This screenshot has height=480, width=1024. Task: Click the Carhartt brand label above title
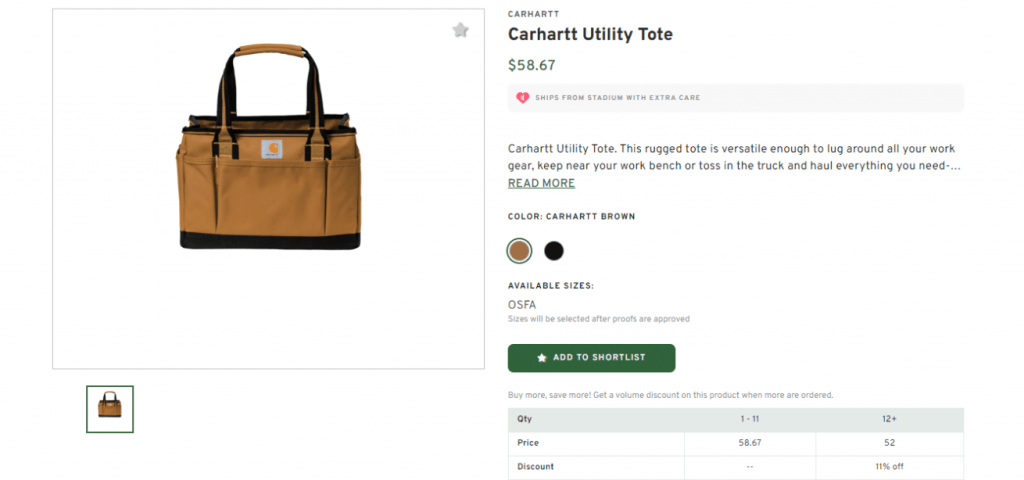tap(534, 14)
